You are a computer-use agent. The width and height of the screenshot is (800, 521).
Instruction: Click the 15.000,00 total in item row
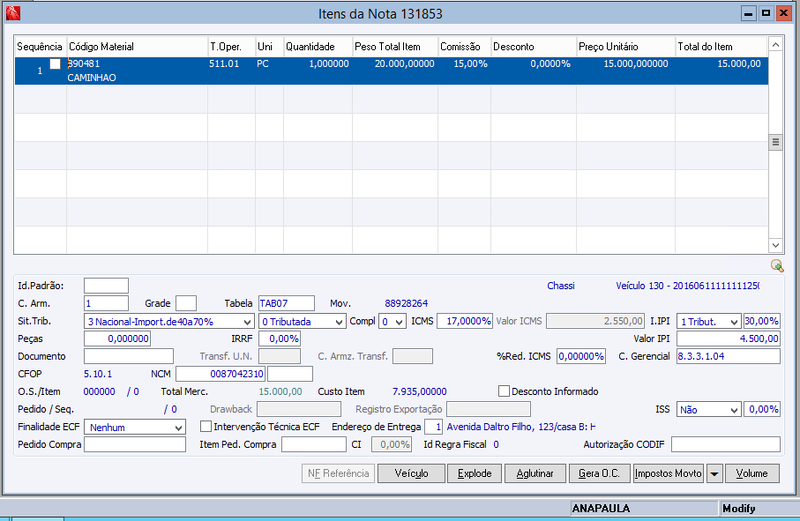[739, 64]
